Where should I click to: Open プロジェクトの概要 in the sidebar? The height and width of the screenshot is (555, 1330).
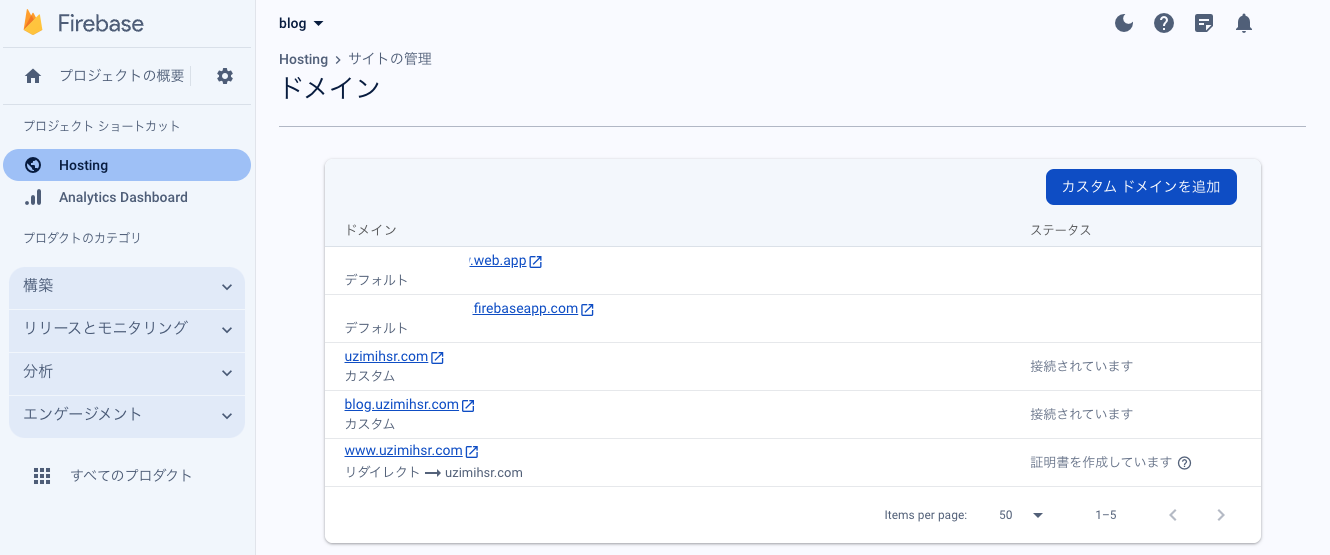coord(121,76)
